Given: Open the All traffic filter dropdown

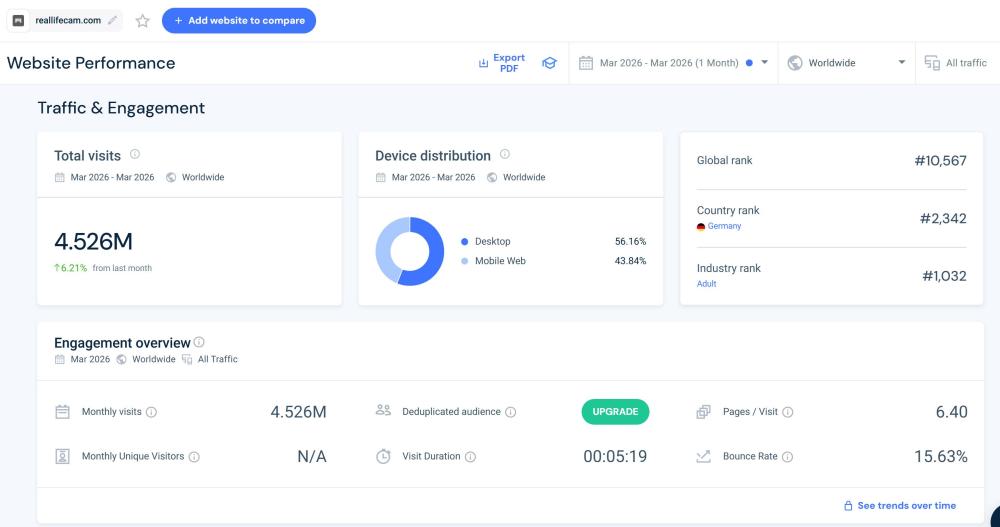Looking at the screenshot, I should click(956, 63).
